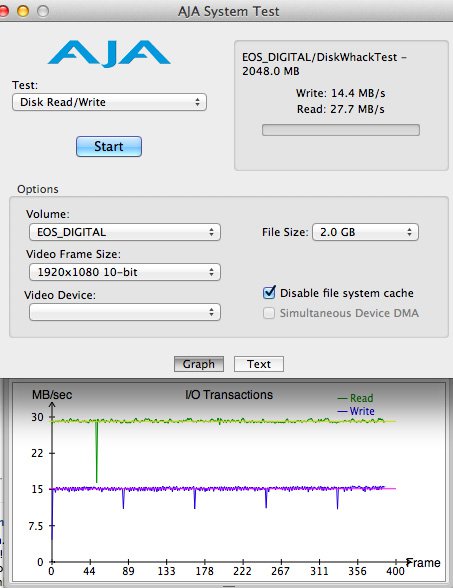Image resolution: width=453 pixels, height=588 pixels.
Task: Click the Volume label
Action: click(48, 214)
